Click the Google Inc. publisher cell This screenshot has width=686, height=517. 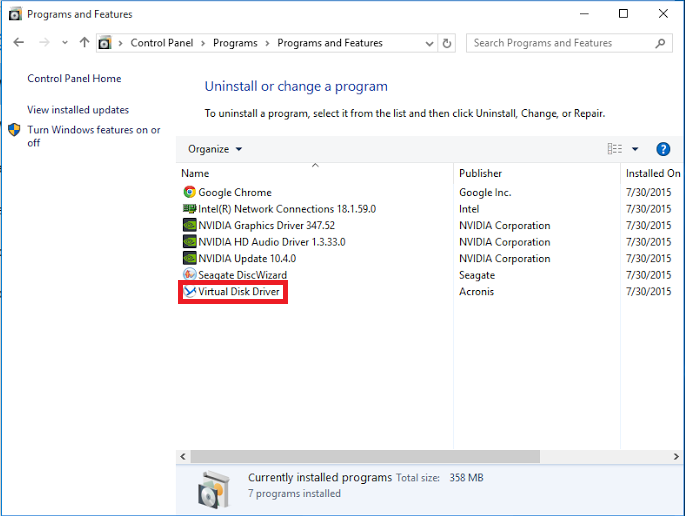485,192
